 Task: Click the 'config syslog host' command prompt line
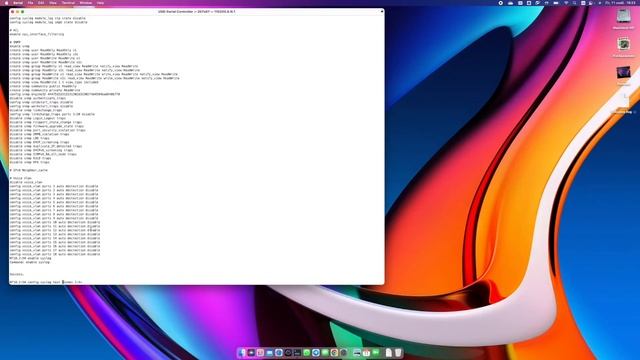pos(46,282)
